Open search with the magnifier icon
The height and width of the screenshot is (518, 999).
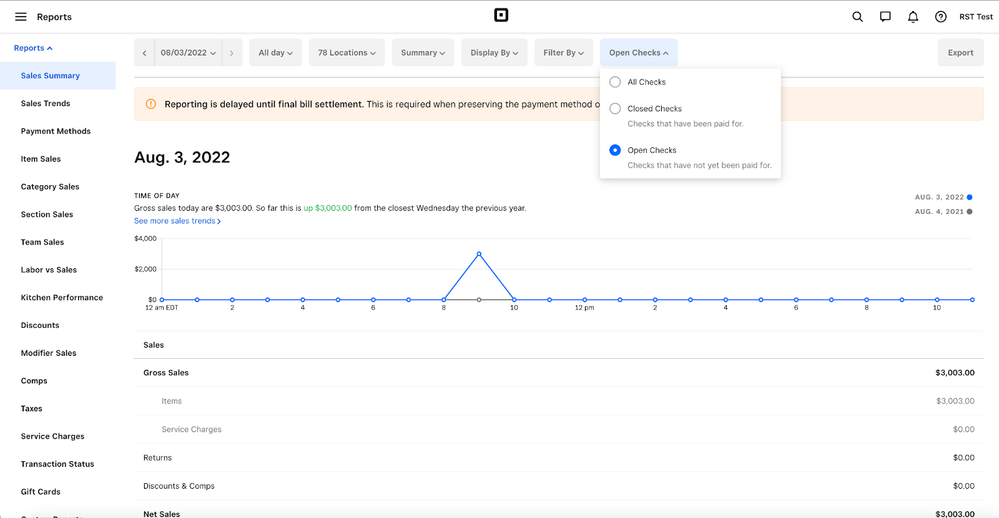[x=857, y=17]
